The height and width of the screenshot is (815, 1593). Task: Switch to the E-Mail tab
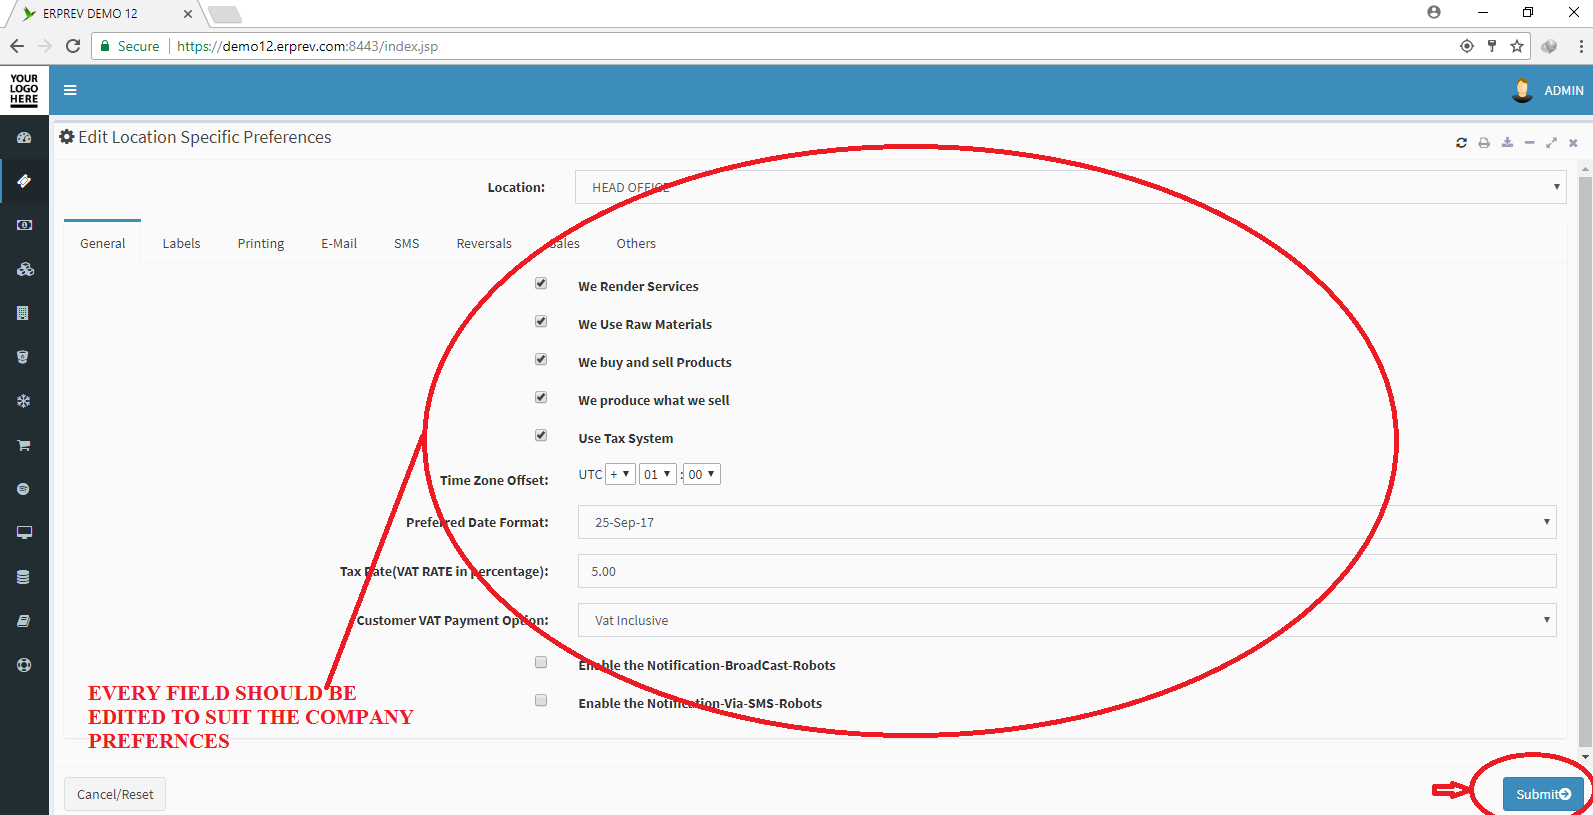coord(339,243)
